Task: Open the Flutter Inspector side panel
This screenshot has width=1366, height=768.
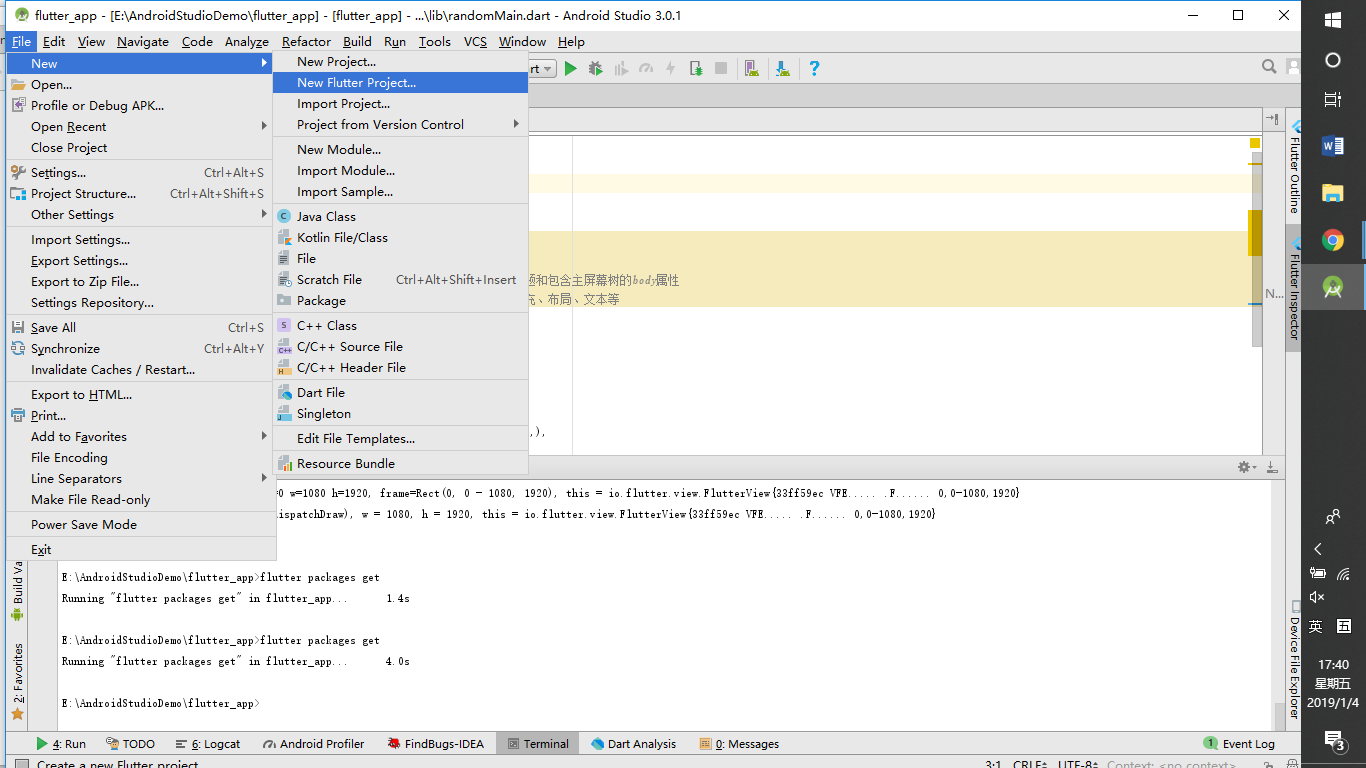Action: pyautogui.click(x=1294, y=289)
